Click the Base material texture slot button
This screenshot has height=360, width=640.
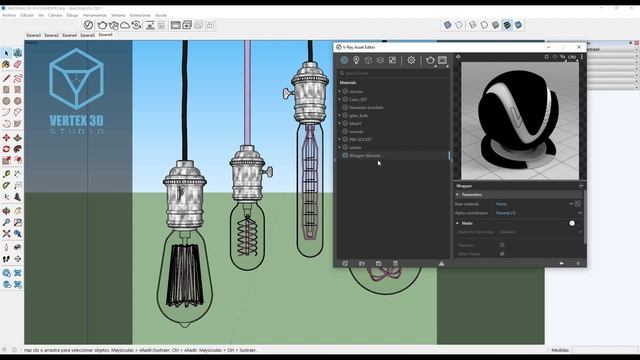click(578, 204)
